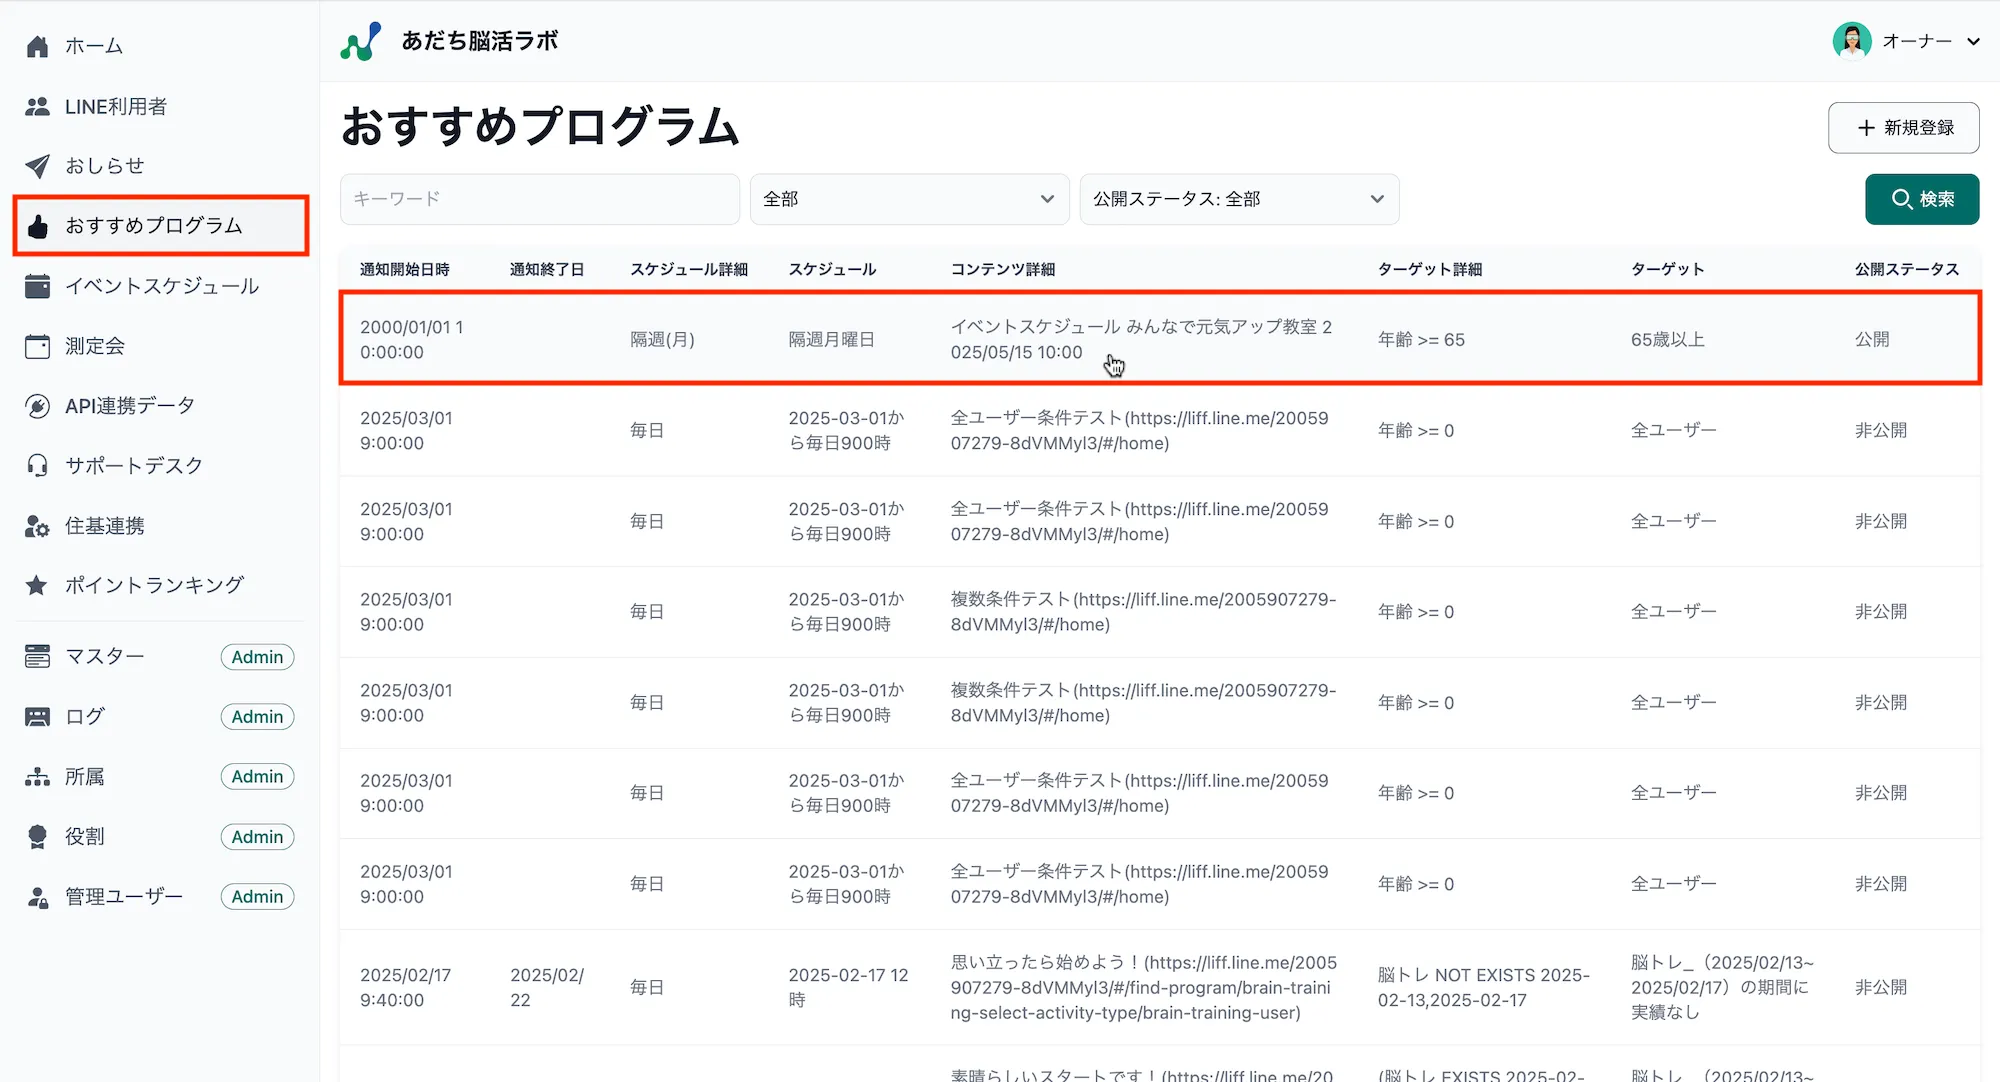Click the あだち脳活ラボ logo
Viewport: 2000px width, 1082px height.
(x=448, y=41)
